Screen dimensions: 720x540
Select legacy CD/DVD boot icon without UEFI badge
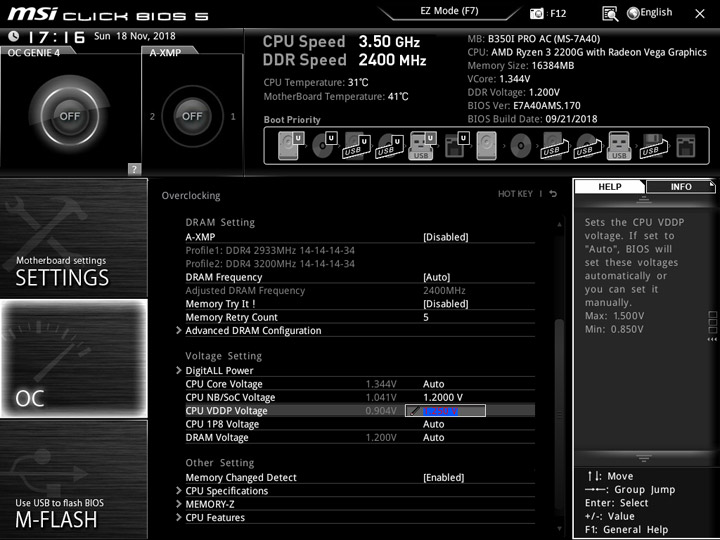pyautogui.click(x=521, y=146)
